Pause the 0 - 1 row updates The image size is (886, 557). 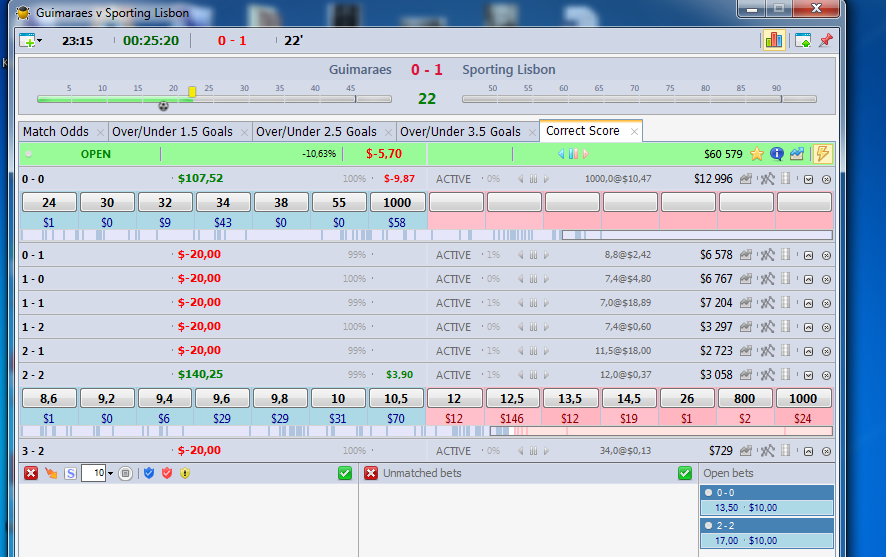533,255
